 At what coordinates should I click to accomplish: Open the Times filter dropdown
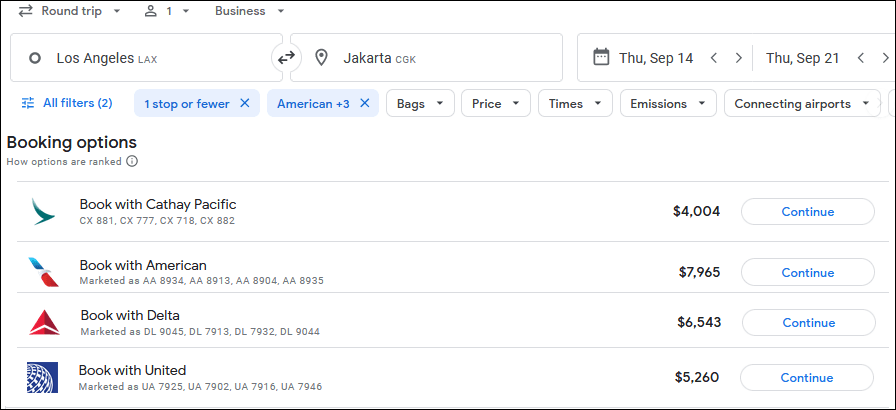[x=575, y=103]
